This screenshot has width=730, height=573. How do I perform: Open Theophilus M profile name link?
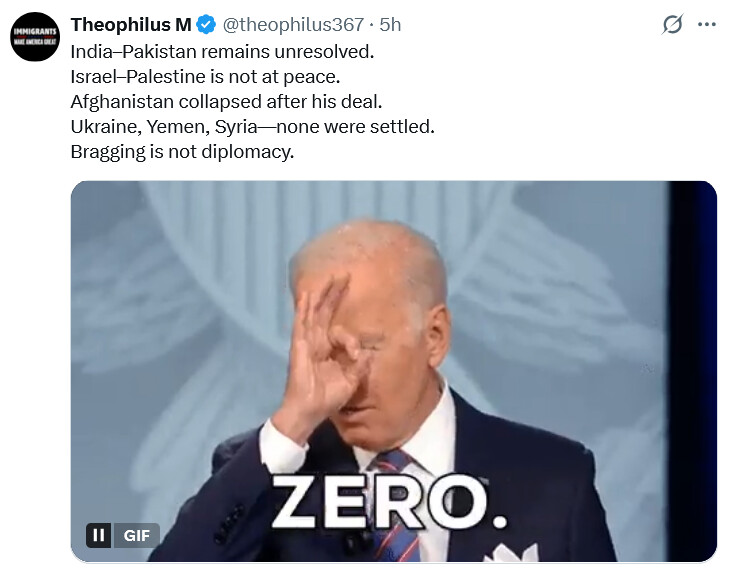pos(131,25)
